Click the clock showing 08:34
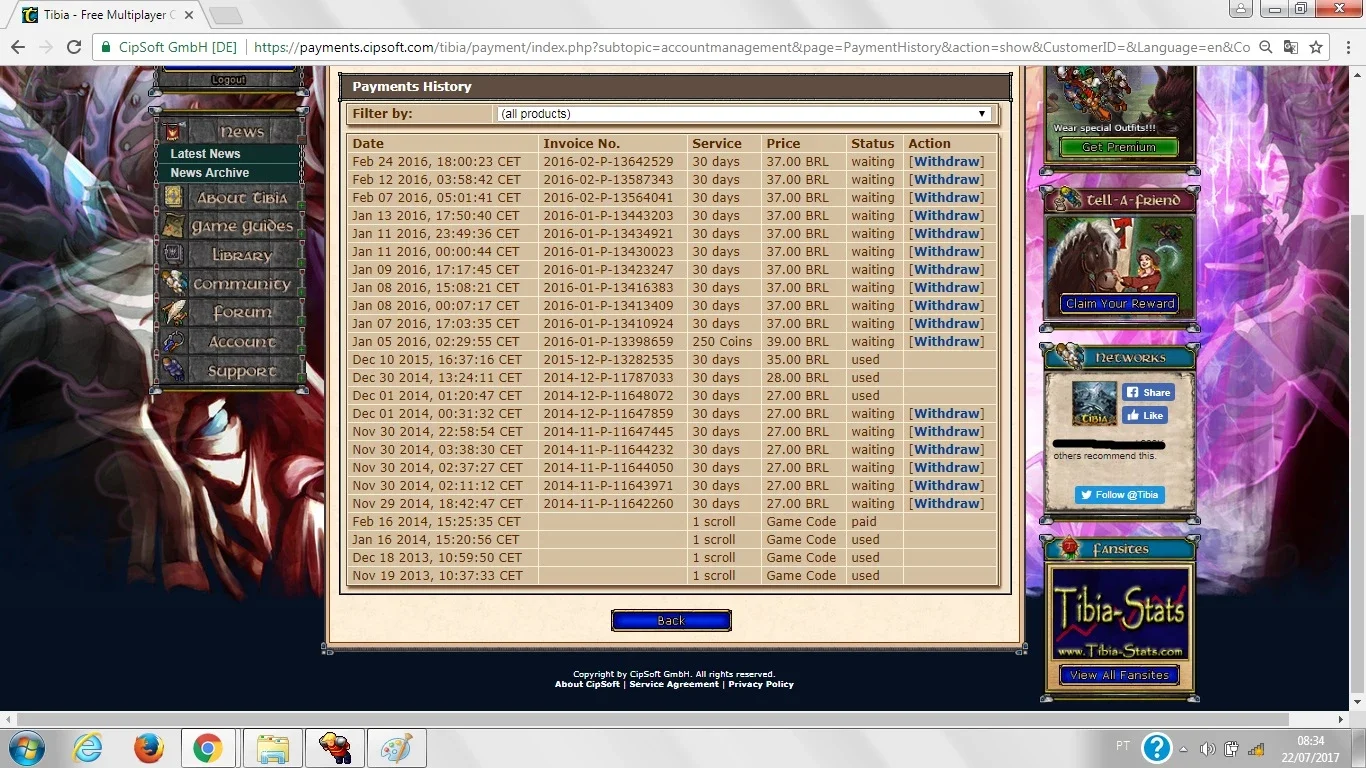Viewport: 1366px width, 768px height. point(1310,741)
